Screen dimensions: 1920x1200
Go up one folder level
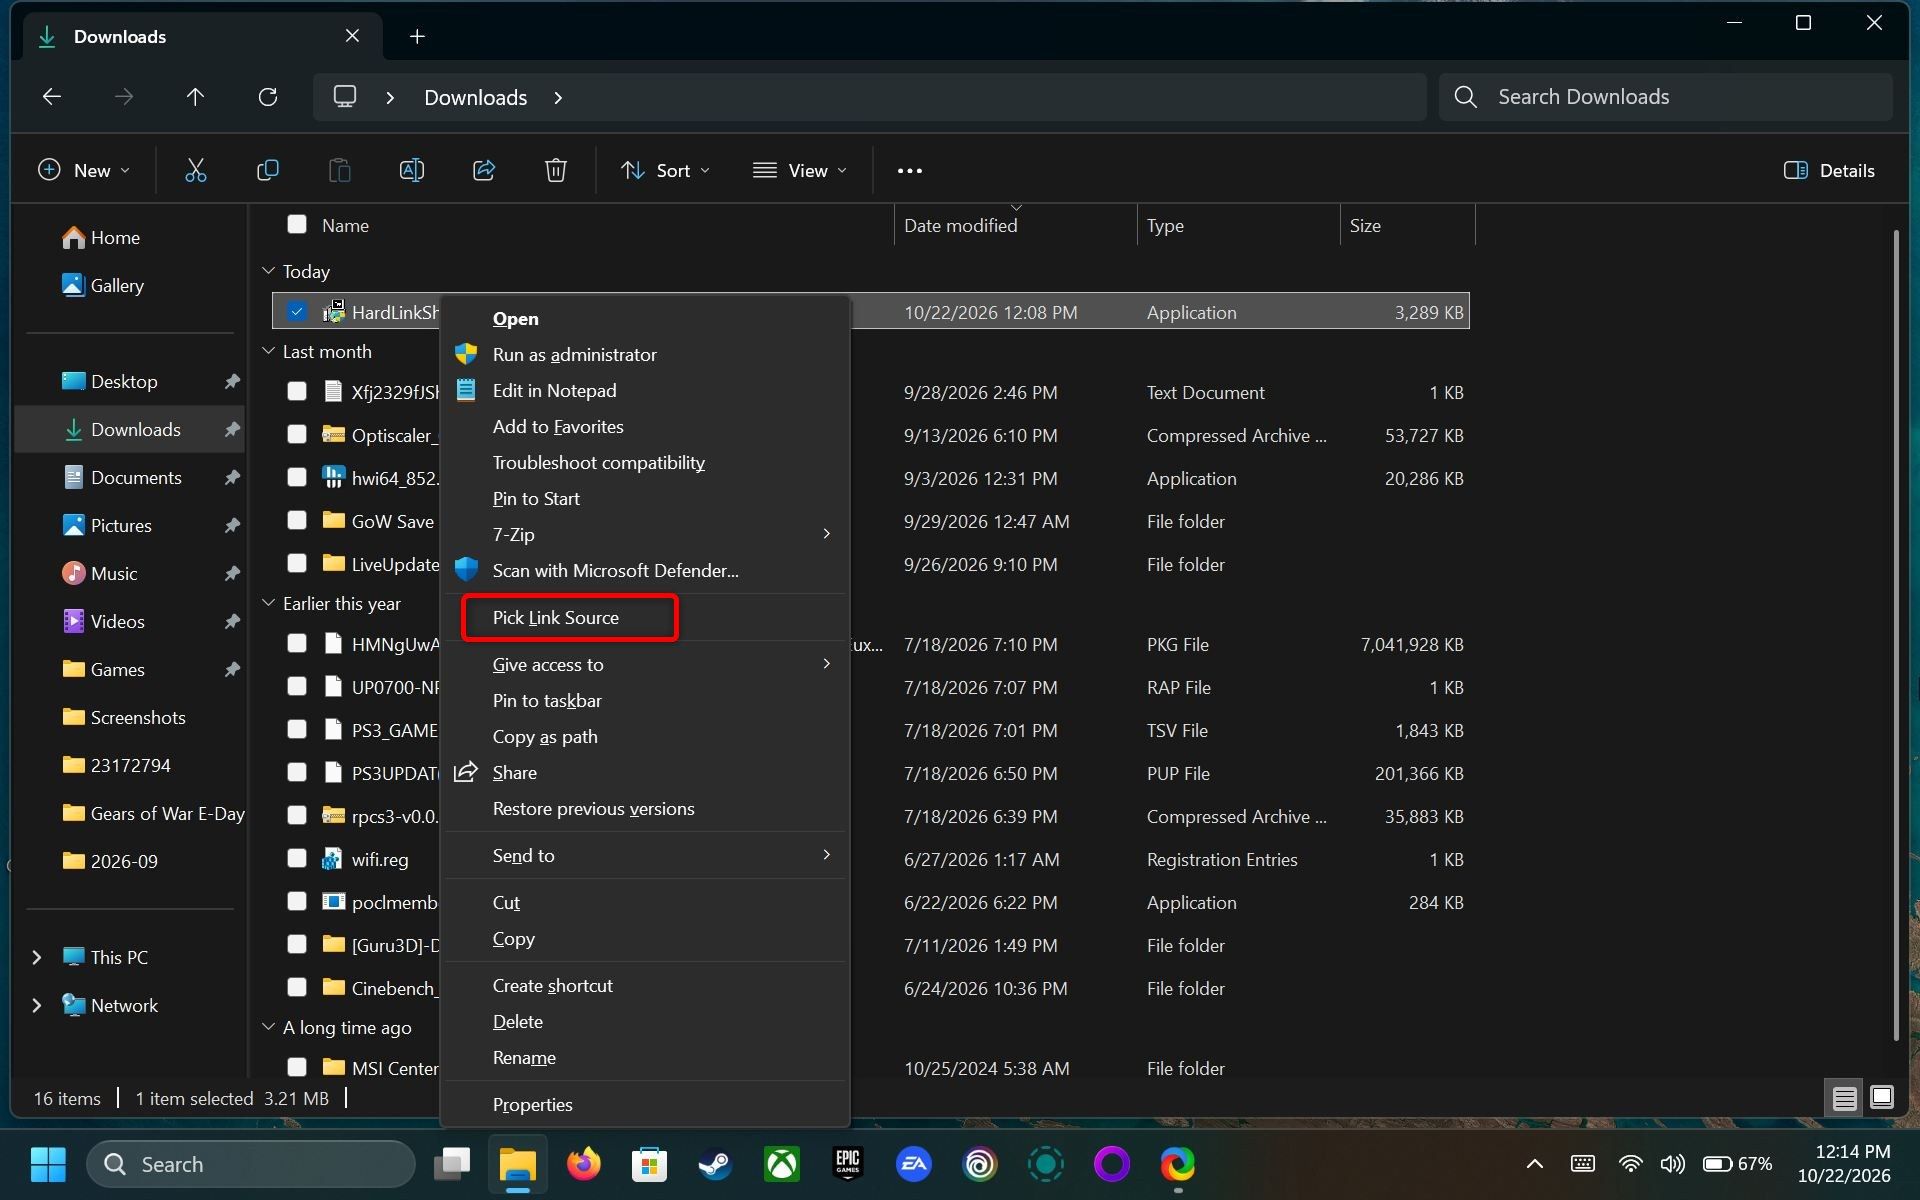(195, 97)
